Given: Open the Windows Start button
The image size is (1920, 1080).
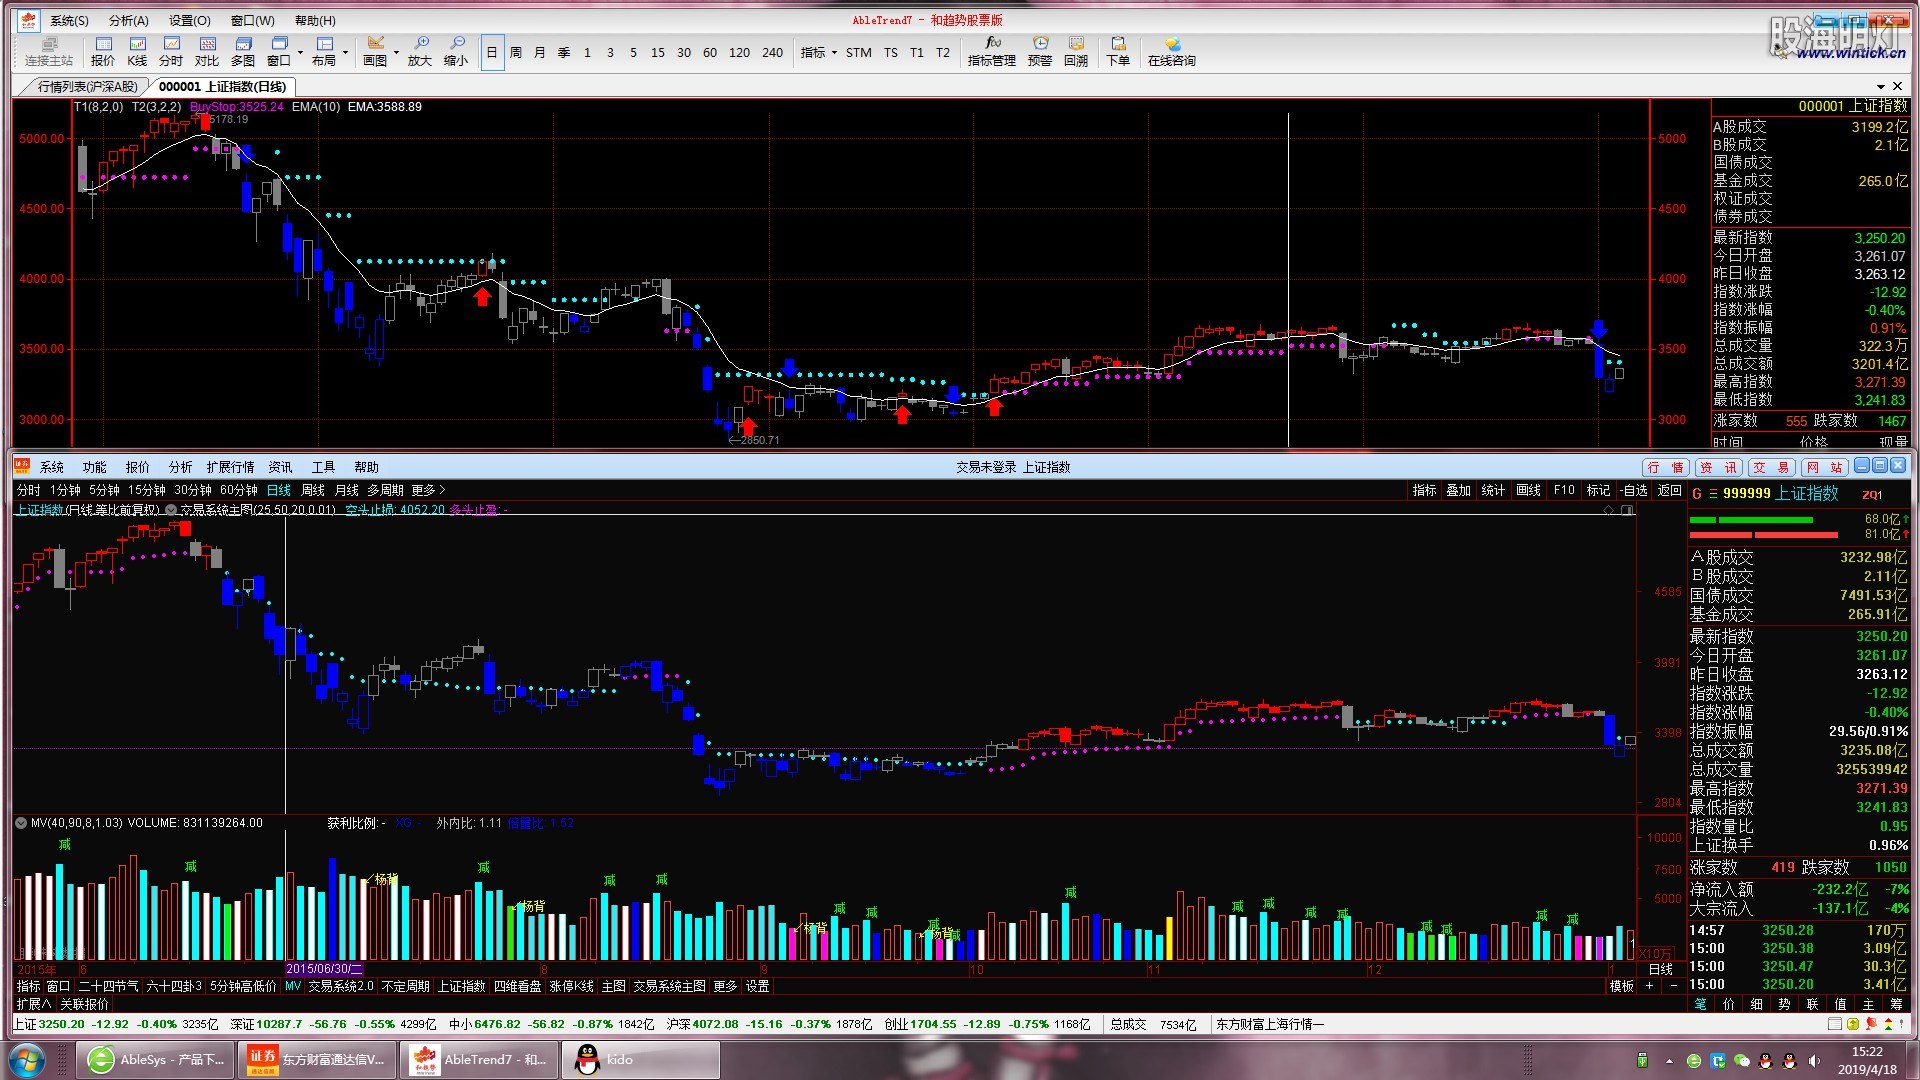Looking at the screenshot, I should pos(28,1059).
